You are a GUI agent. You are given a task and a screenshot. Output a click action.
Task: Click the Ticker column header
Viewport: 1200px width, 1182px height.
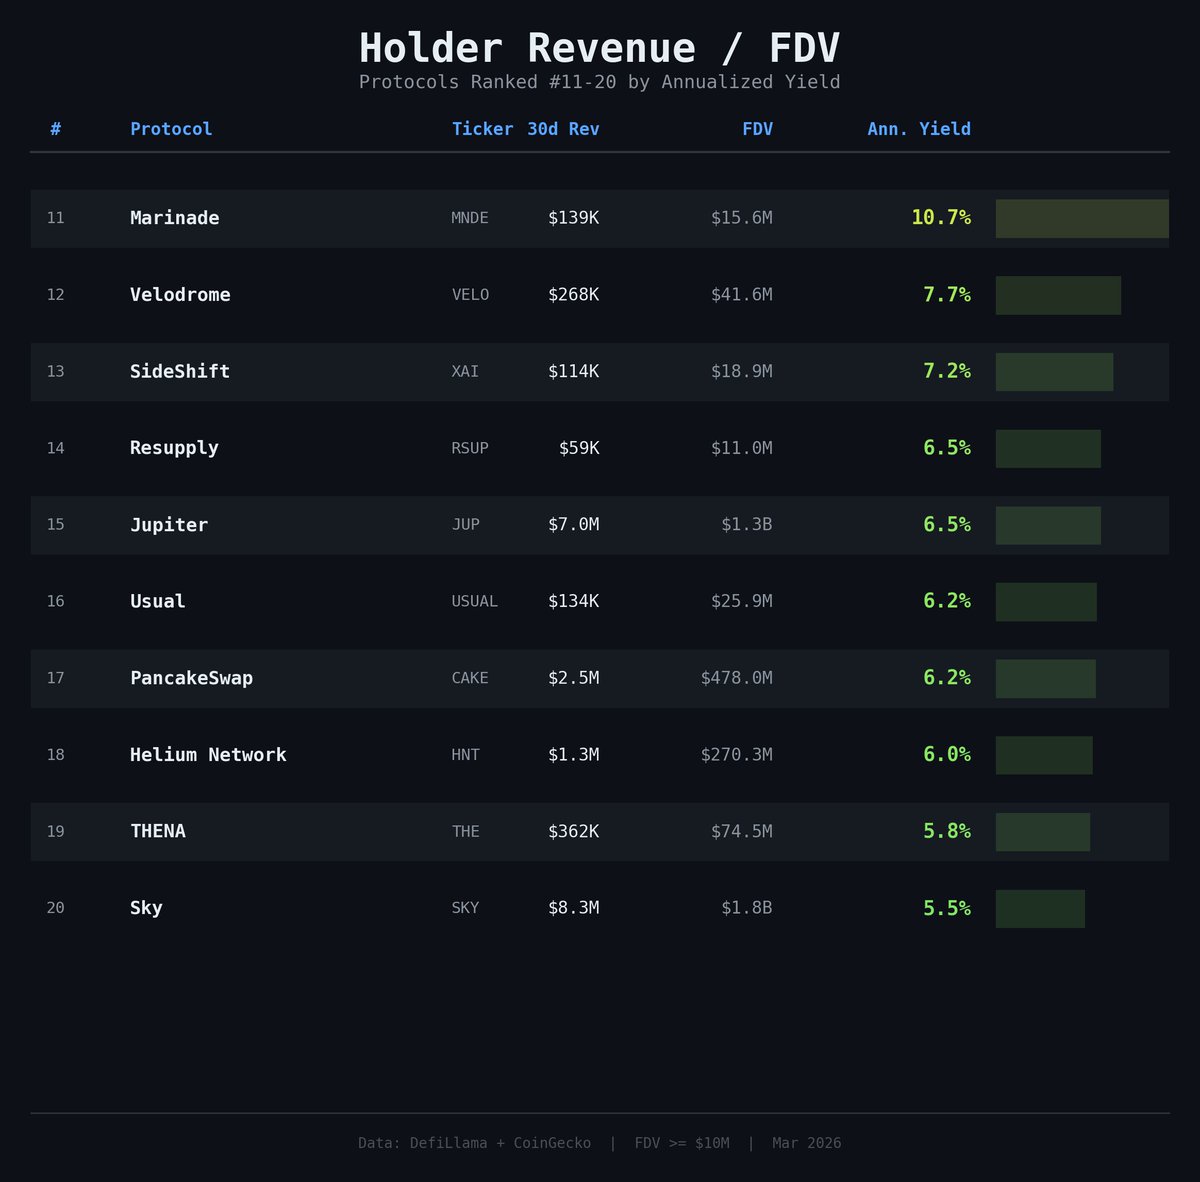click(482, 129)
